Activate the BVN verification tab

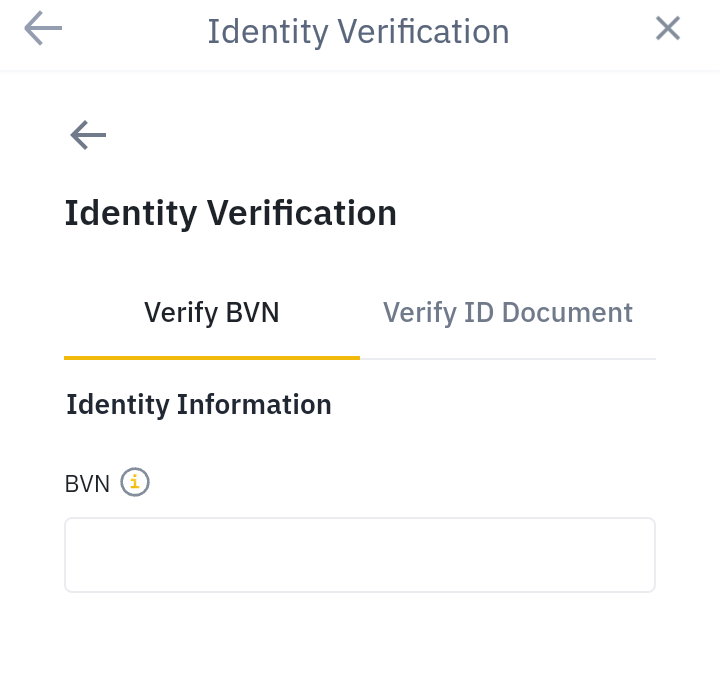click(211, 313)
